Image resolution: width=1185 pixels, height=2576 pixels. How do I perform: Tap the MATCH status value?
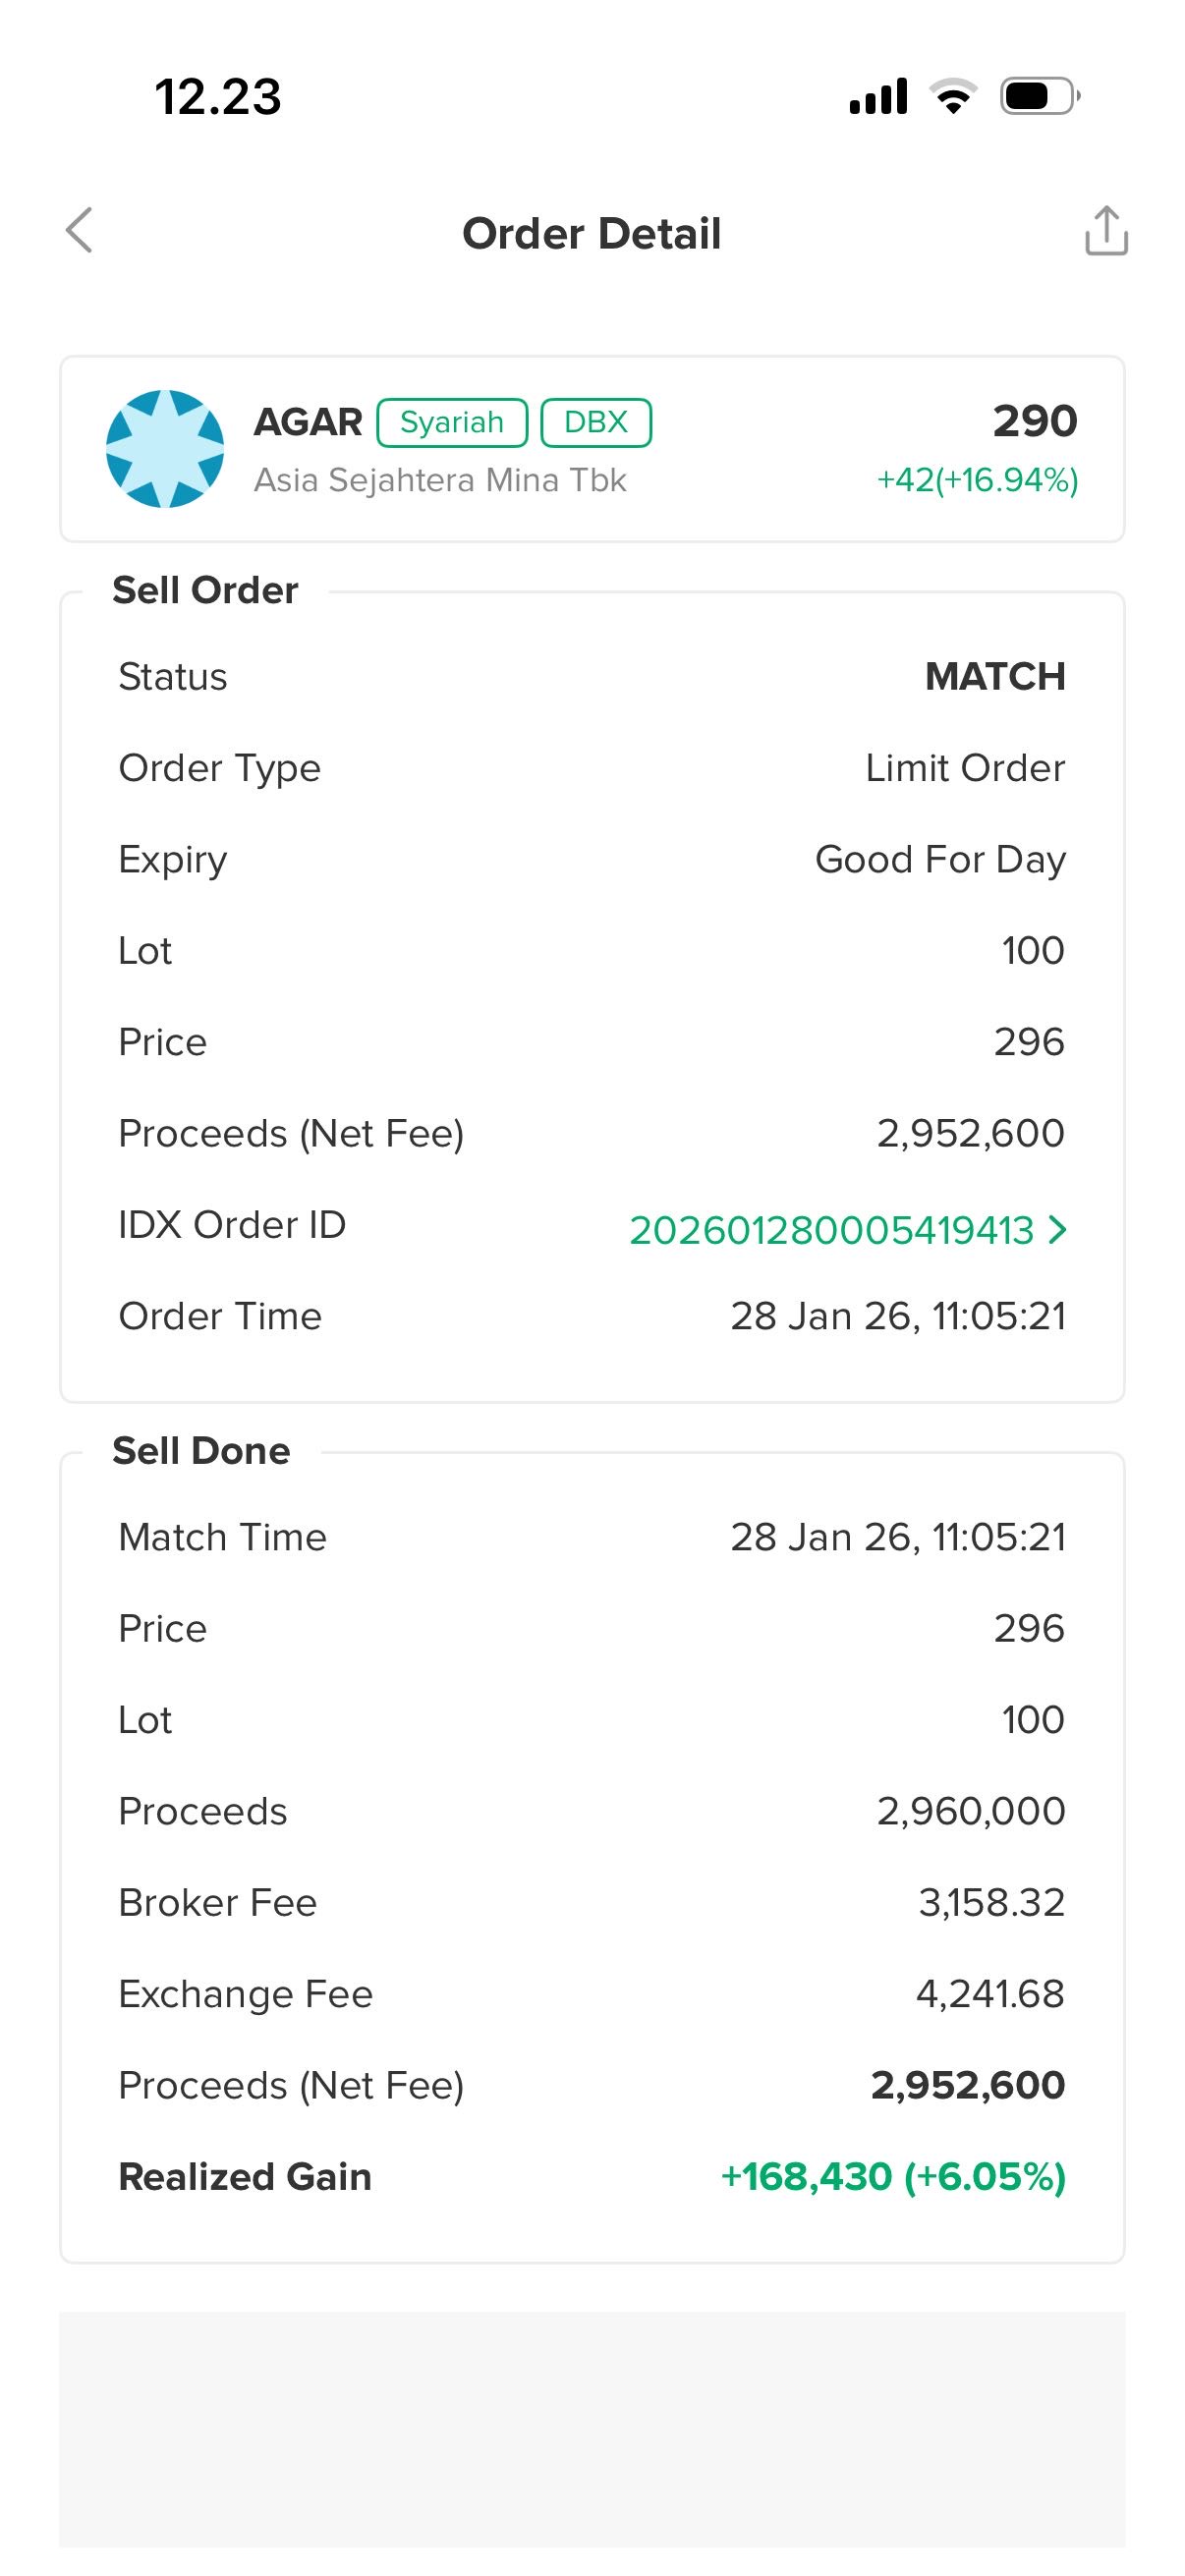[995, 677]
